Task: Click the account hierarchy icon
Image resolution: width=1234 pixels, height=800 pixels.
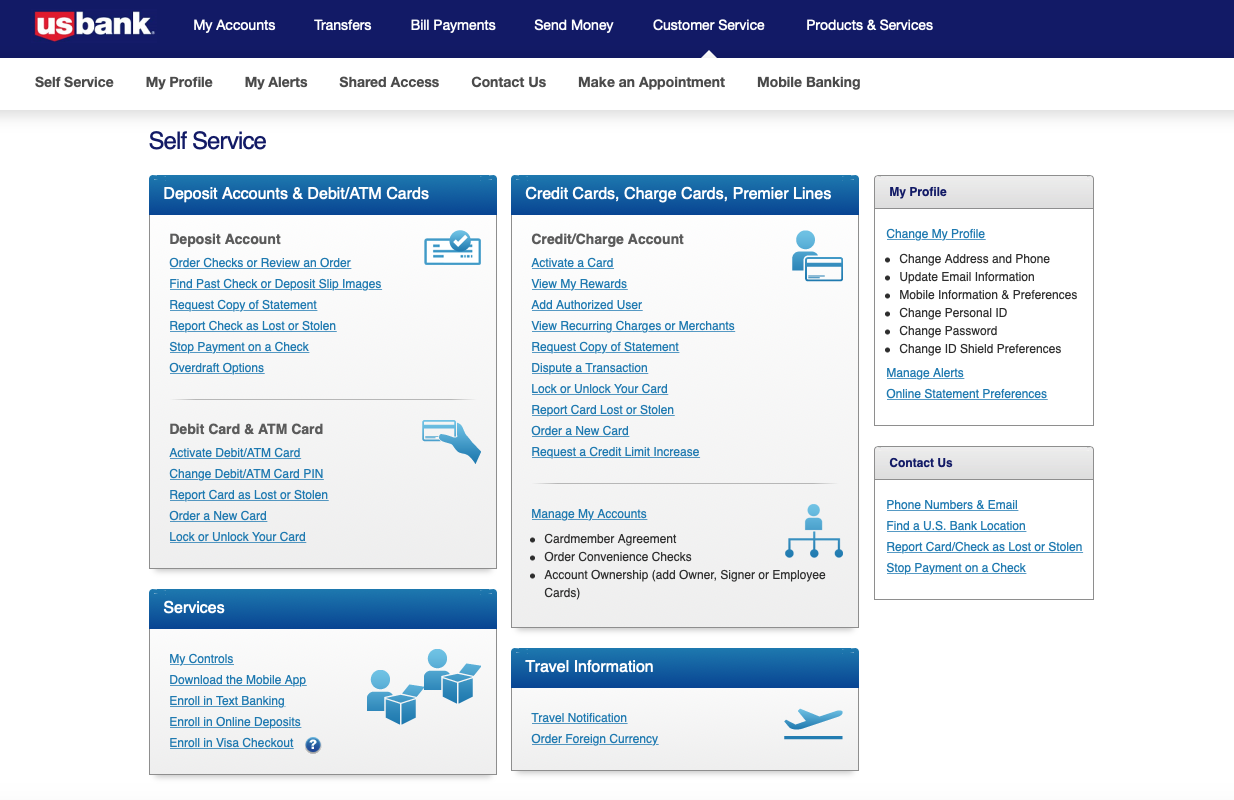Action: pyautogui.click(x=814, y=532)
